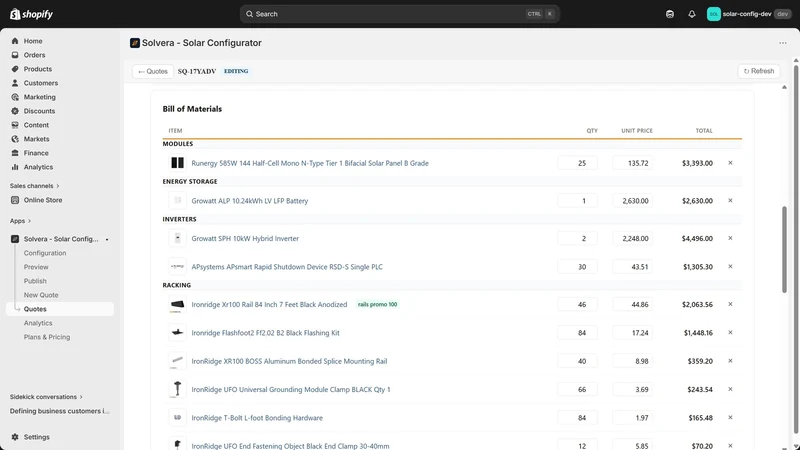Open the Shopify logo home link

pyautogui.click(x=32, y=14)
